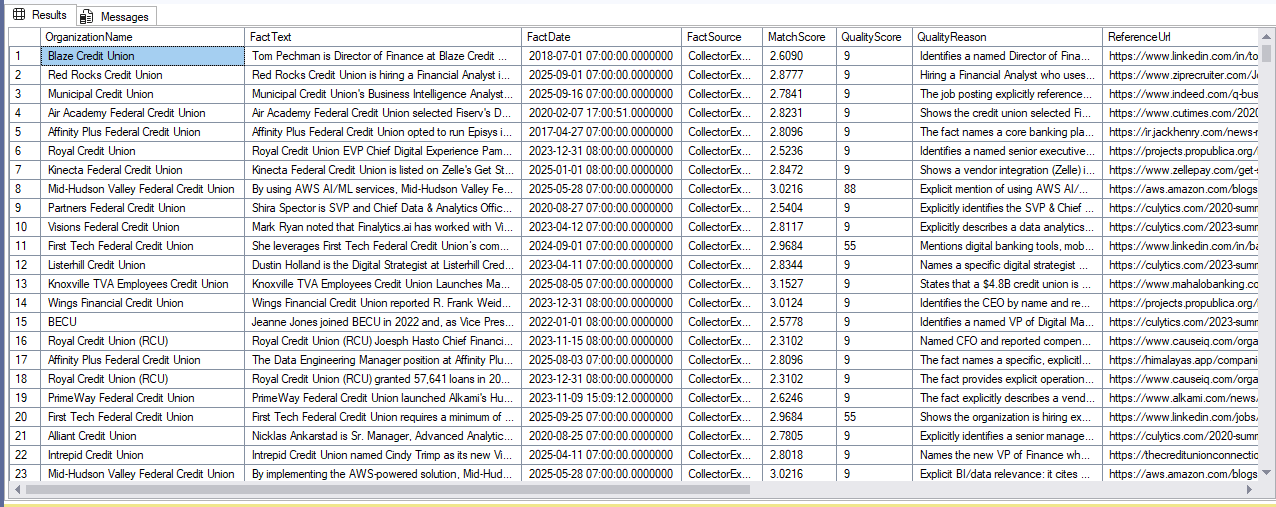Select the ReferenceUrl column header

(x=1181, y=37)
